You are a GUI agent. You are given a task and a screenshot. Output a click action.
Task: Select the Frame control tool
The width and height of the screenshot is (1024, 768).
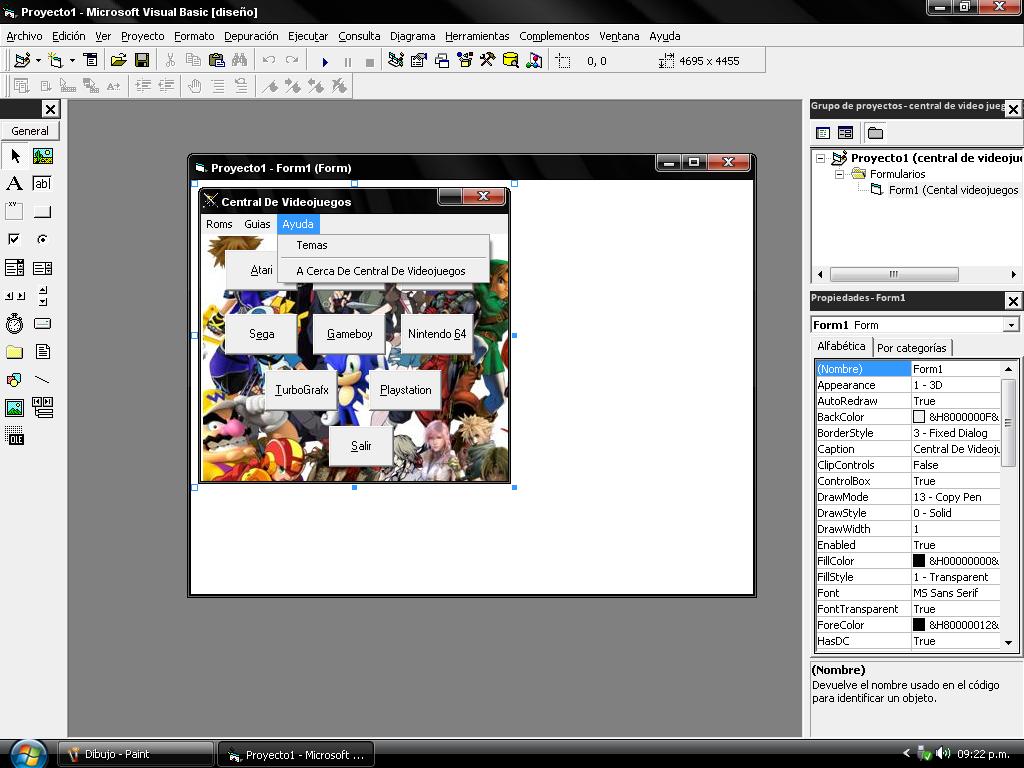tap(14, 212)
